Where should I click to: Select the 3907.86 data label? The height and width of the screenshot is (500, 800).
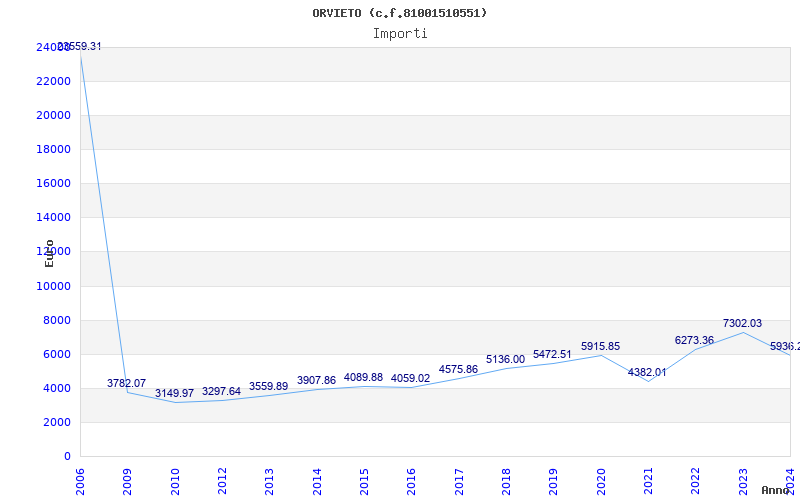[316, 381]
